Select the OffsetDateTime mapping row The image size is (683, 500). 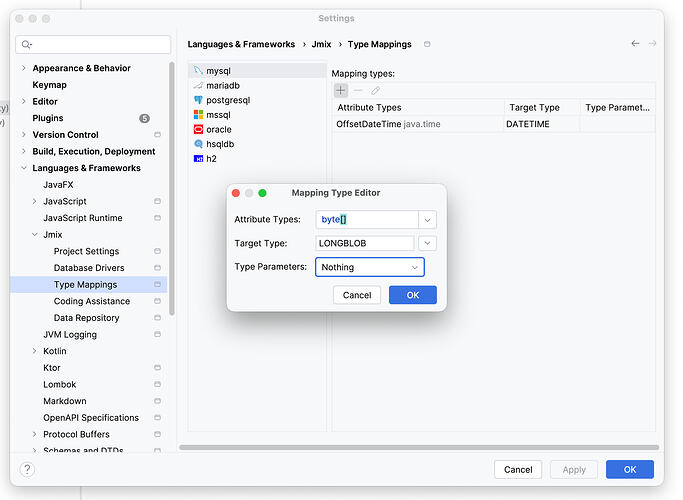(494, 124)
